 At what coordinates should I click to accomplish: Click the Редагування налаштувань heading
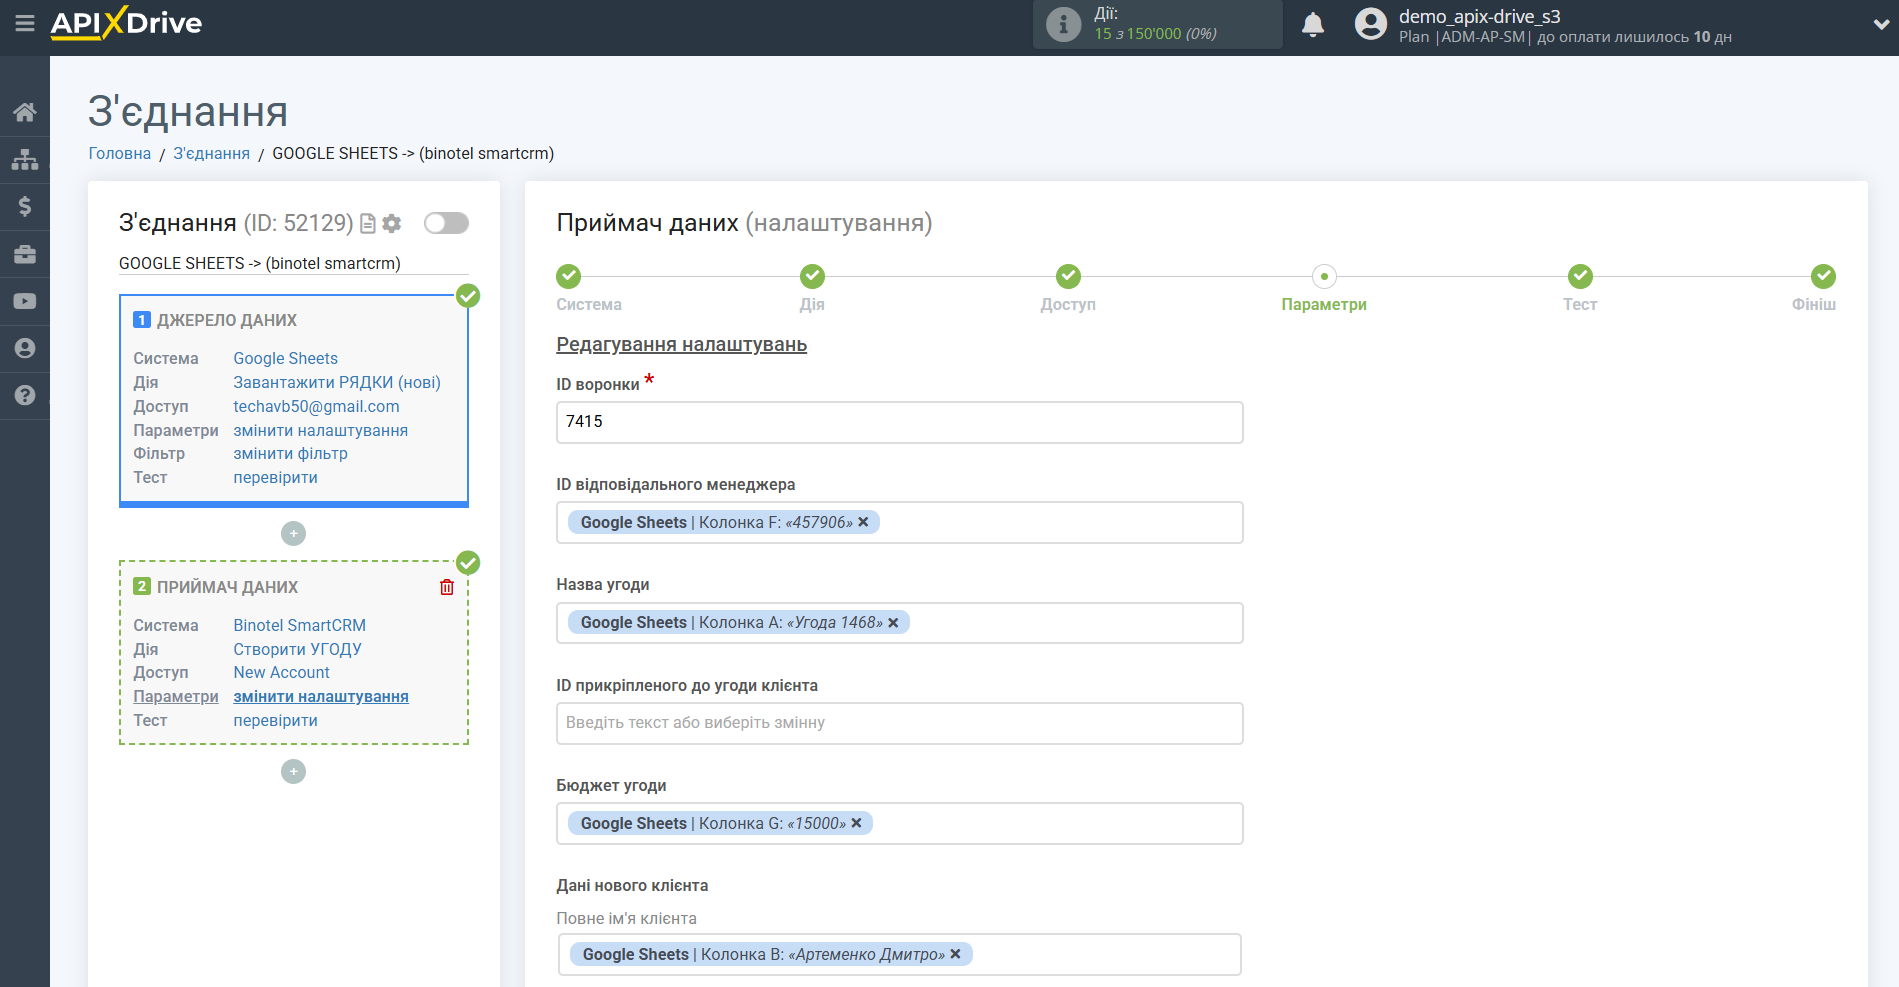(x=682, y=345)
